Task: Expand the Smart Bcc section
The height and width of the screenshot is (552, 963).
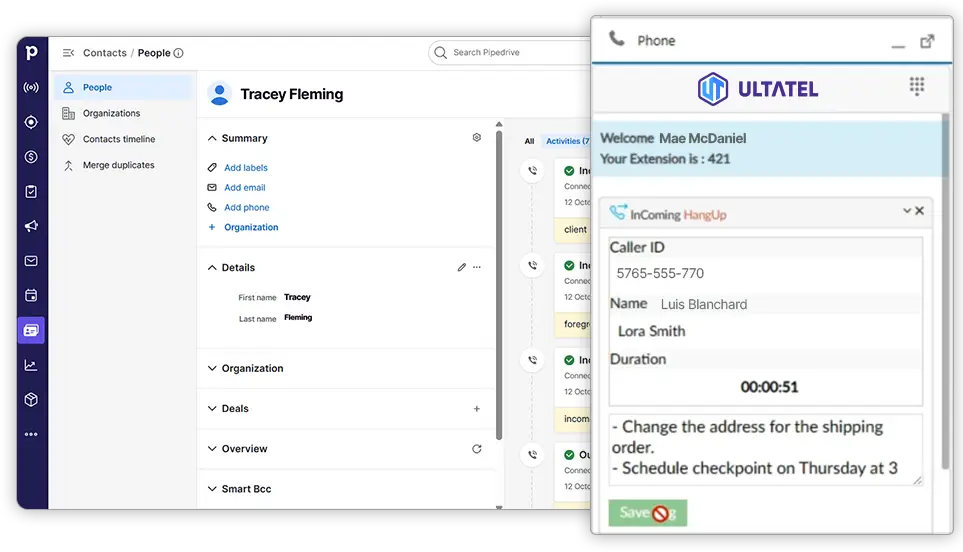Action: (x=212, y=489)
